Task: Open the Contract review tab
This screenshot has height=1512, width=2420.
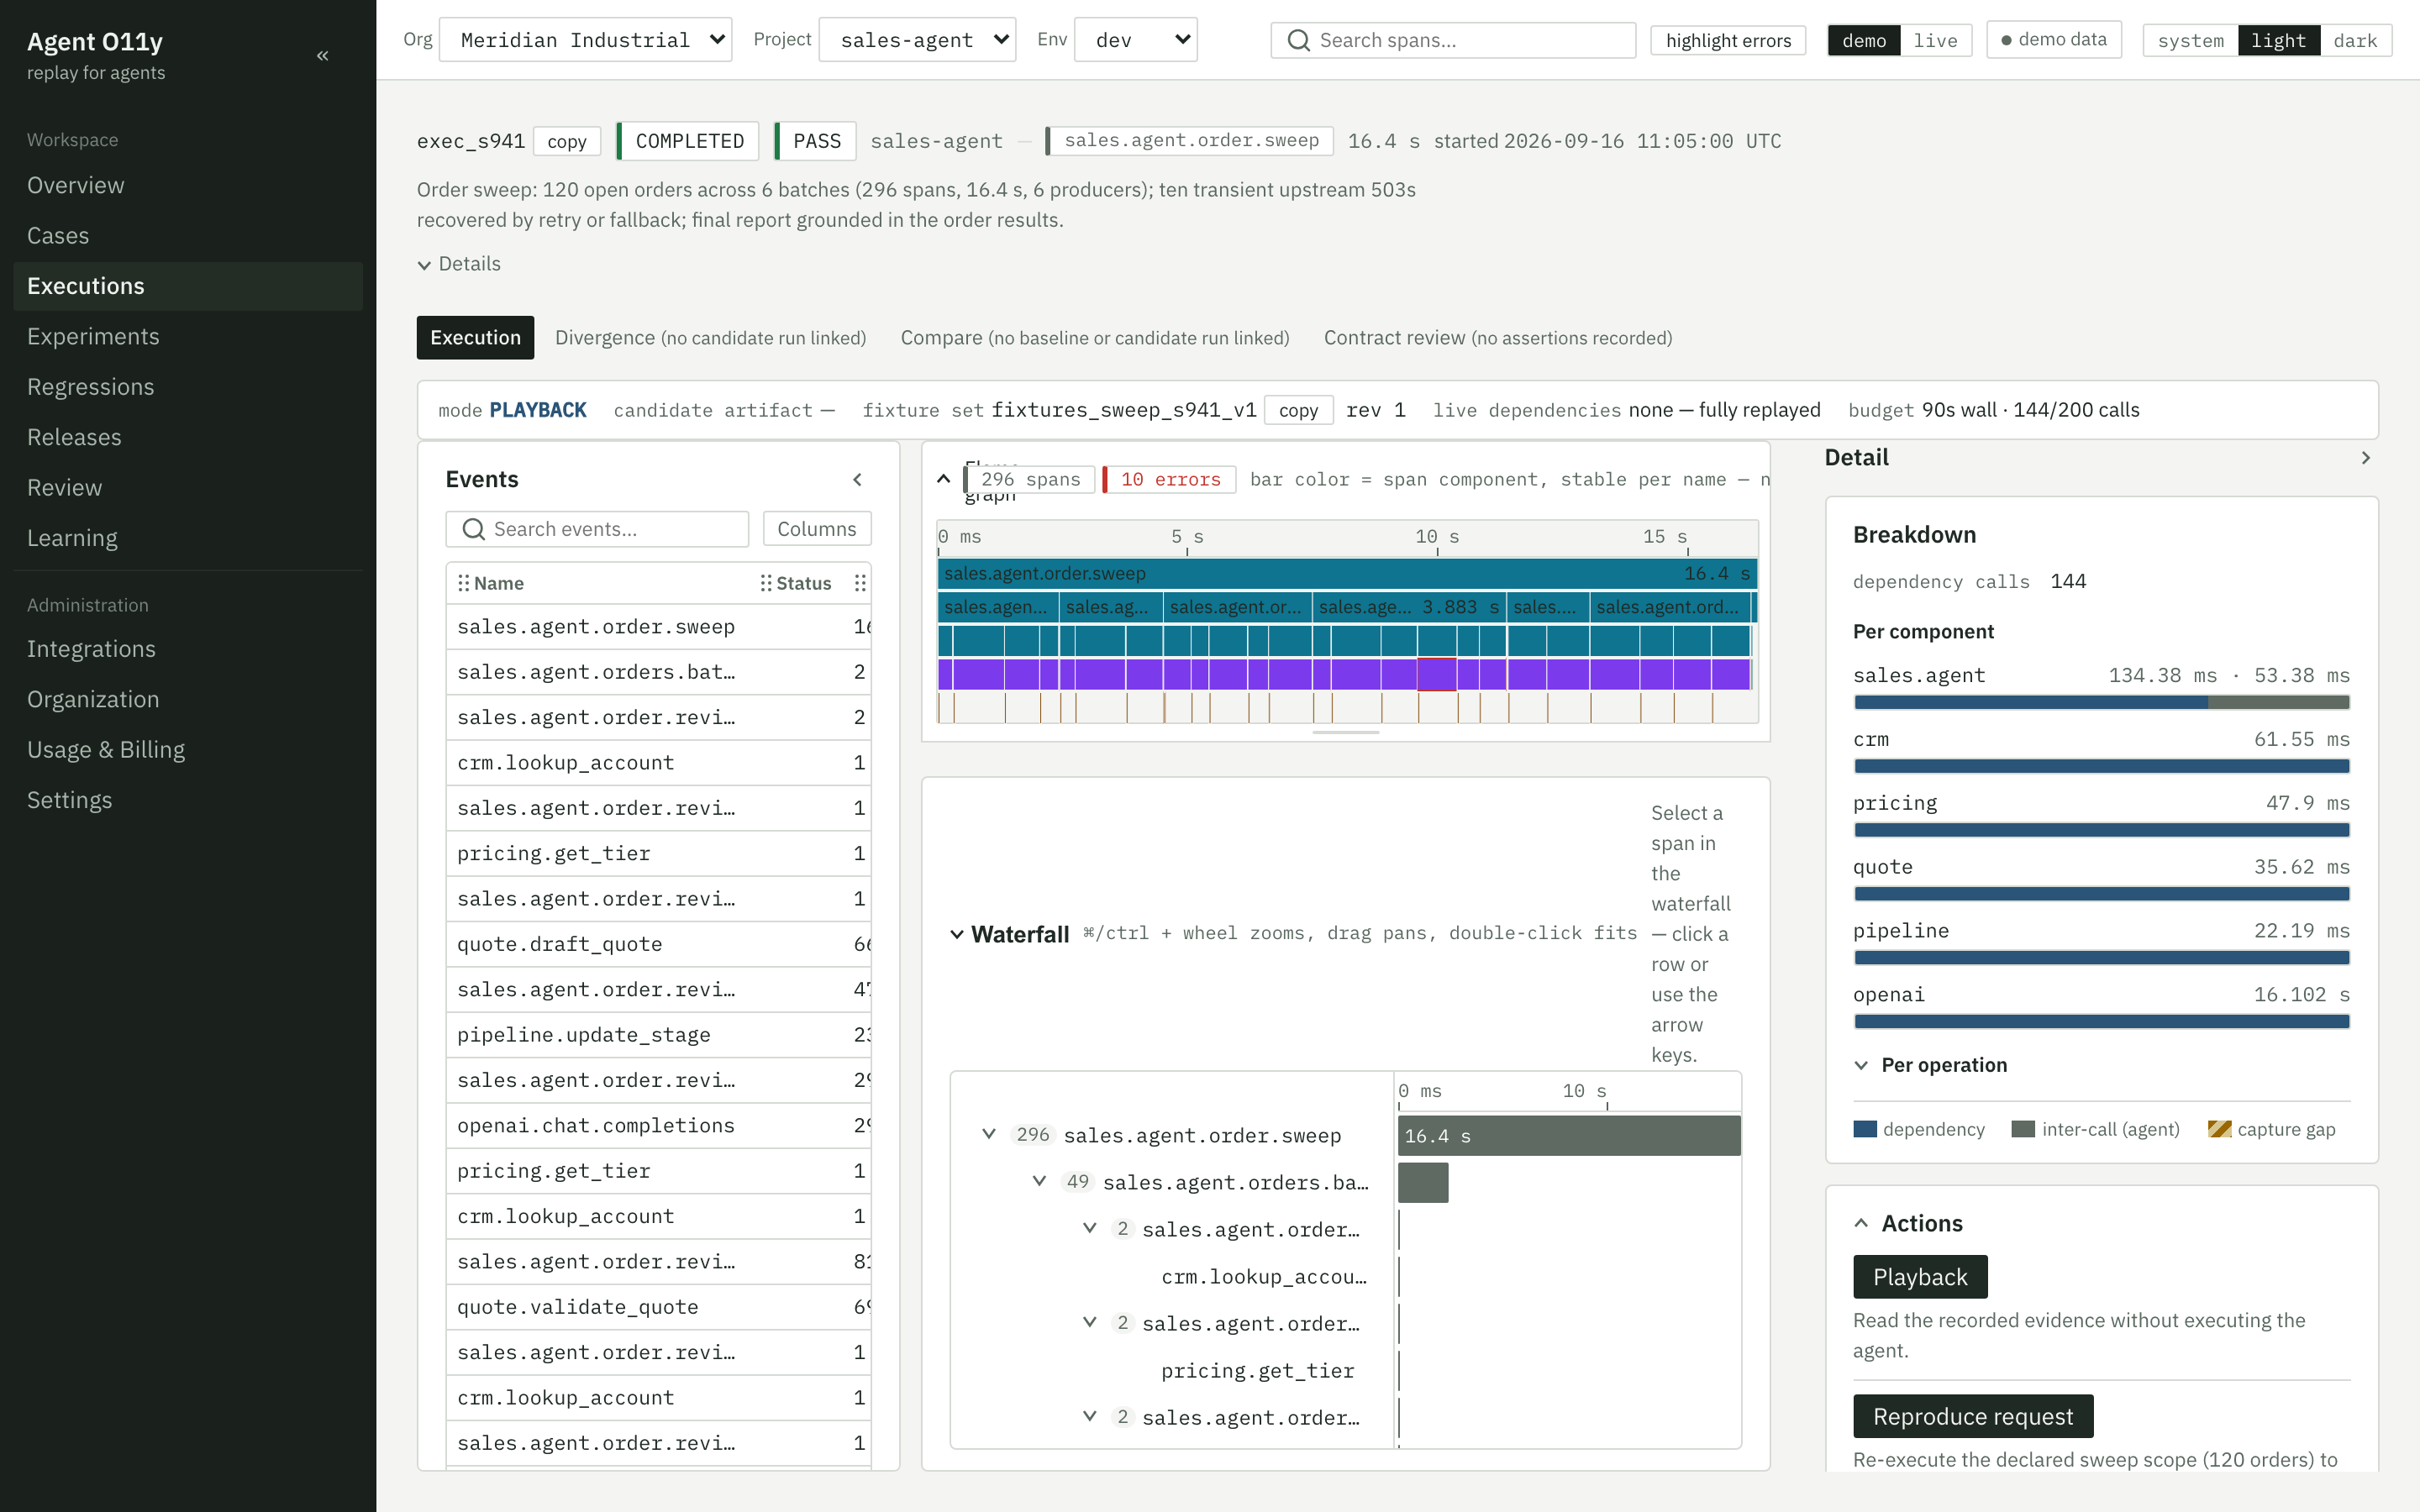Action: 1498,338
